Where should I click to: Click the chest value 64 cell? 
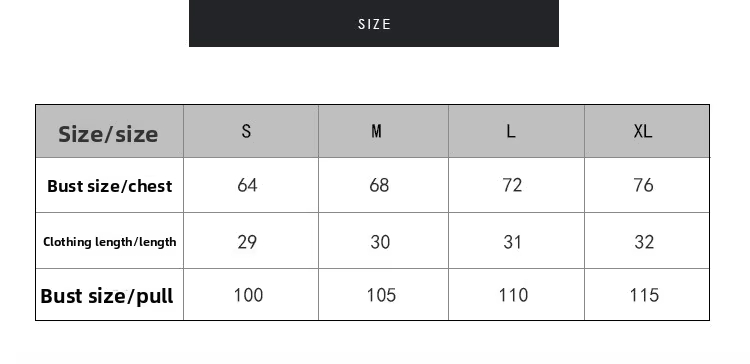[x=251, y=185]
